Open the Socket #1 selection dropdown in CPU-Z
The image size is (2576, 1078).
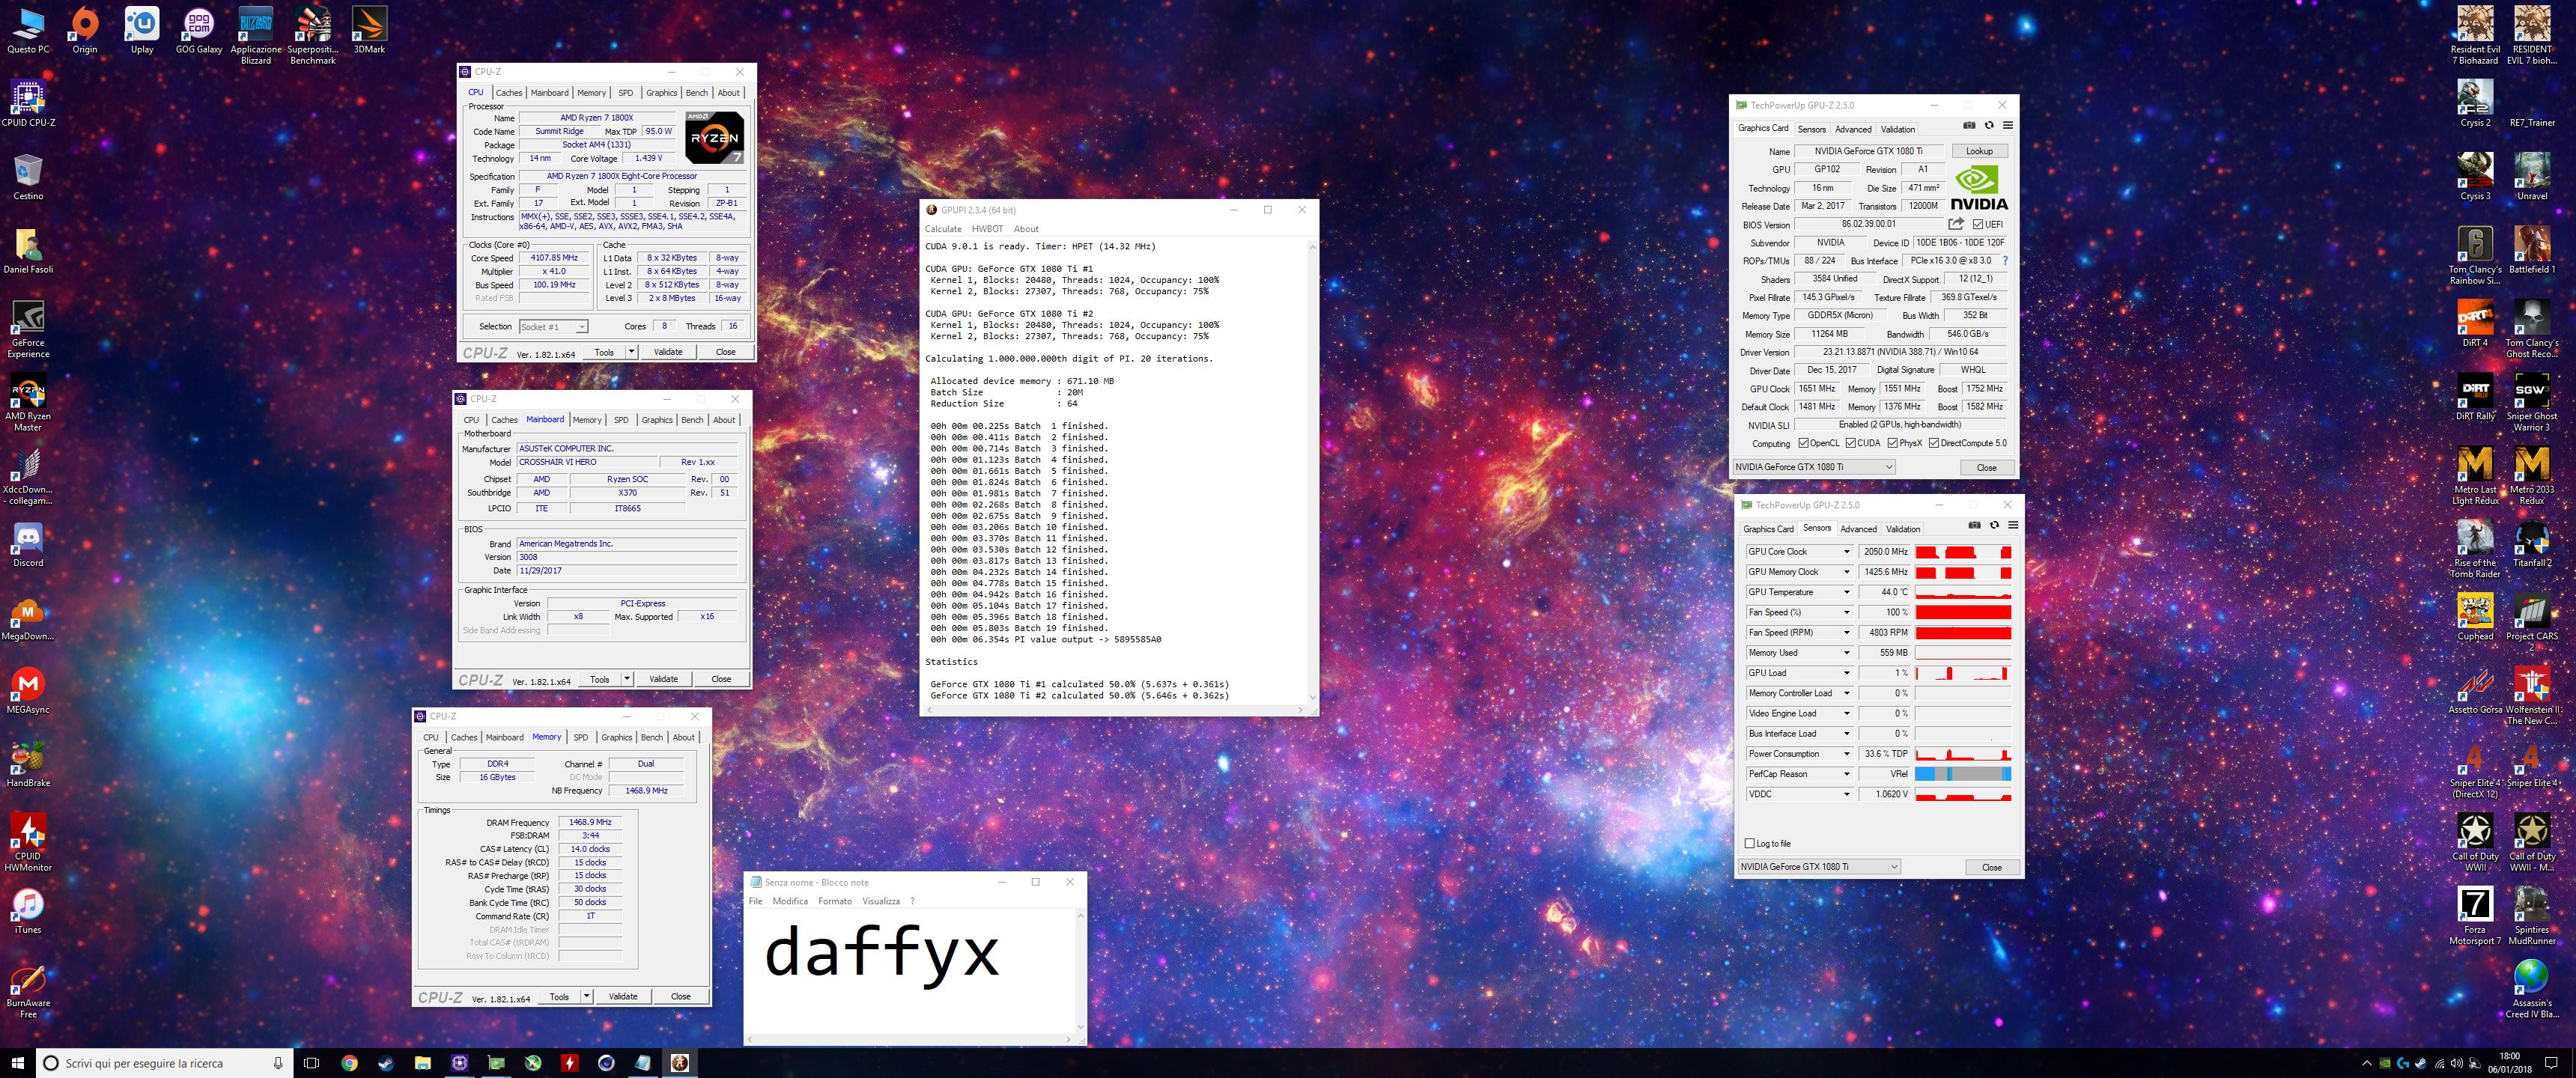(553, 327)
